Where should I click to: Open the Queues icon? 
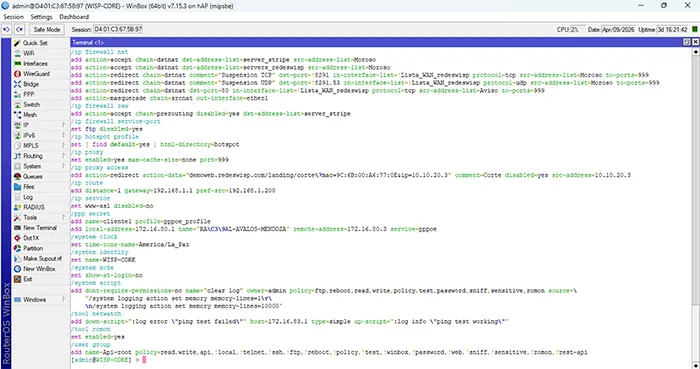pos(17,177)
